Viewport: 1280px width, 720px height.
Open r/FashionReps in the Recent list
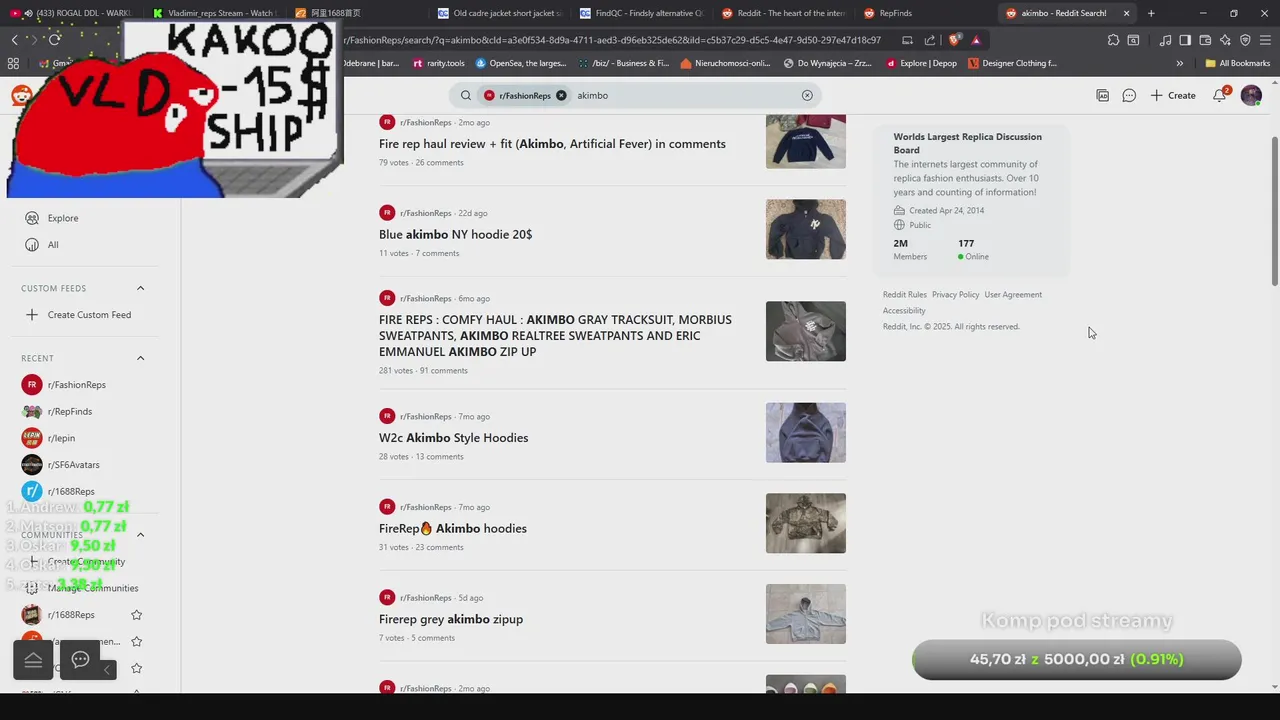[x=77, y=385]
